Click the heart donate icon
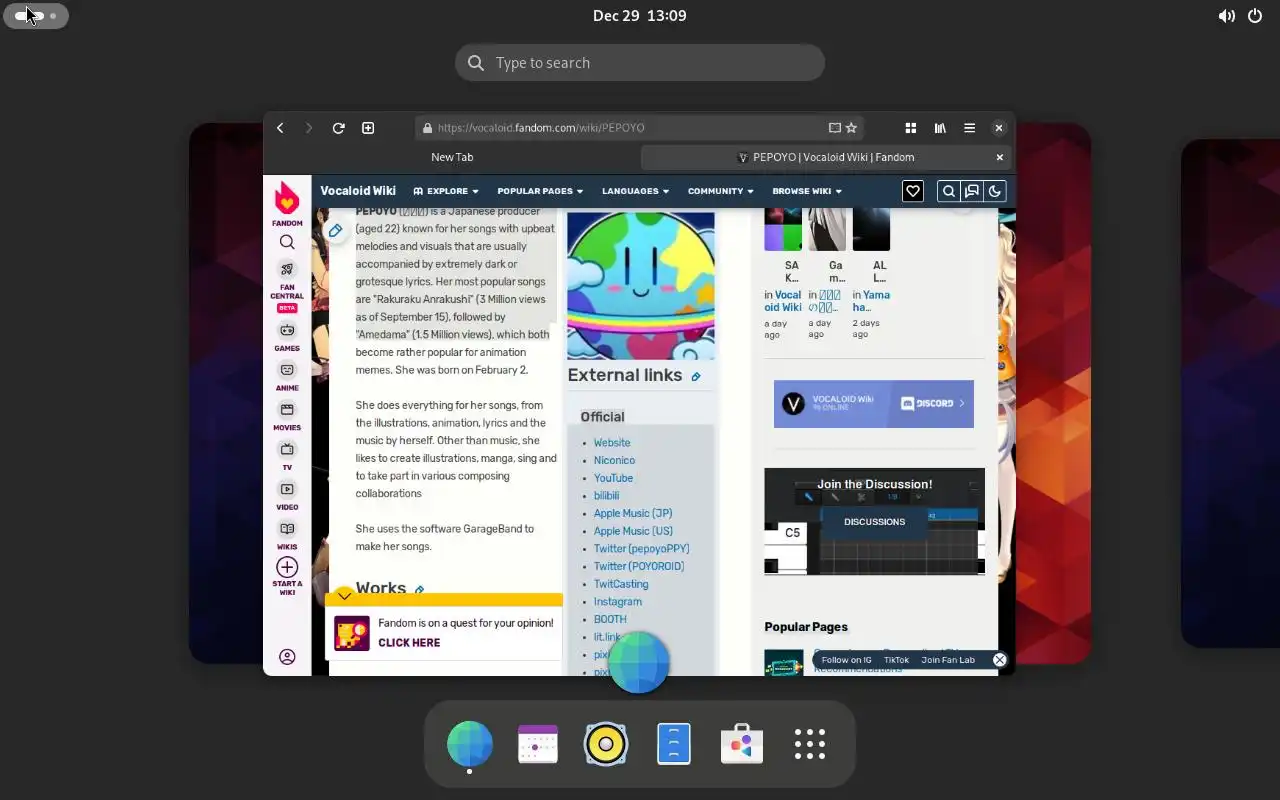Viewport: 1280px width, 800px height. click(912, 191)
